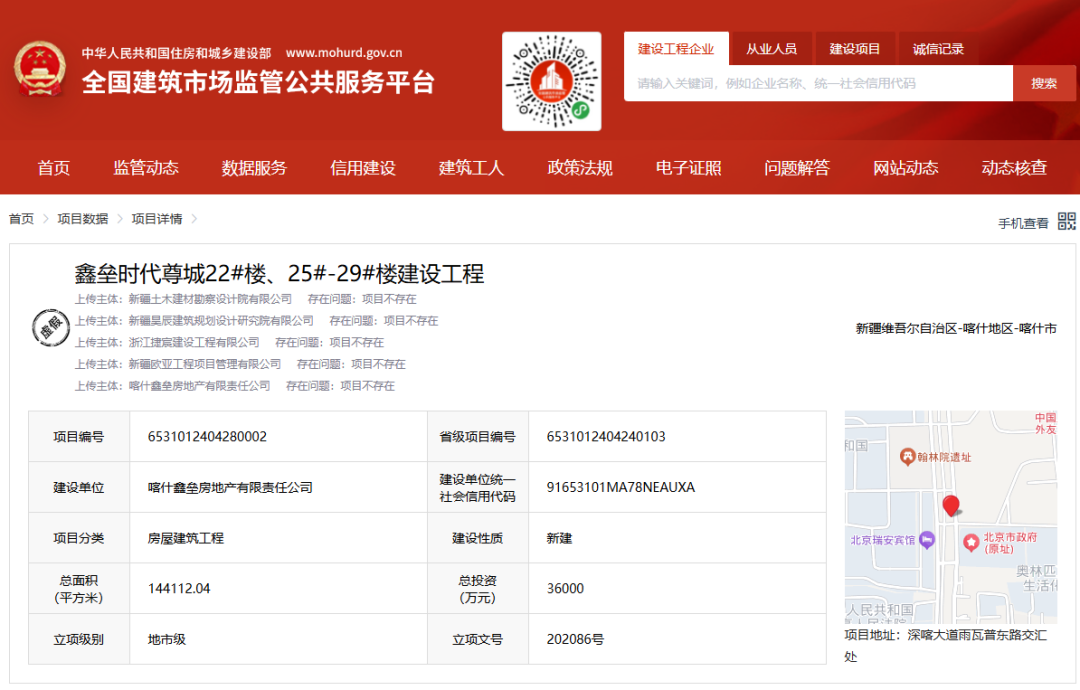Focus the keyword search input field
This screenshot has height=690, width=1080.
818,83
